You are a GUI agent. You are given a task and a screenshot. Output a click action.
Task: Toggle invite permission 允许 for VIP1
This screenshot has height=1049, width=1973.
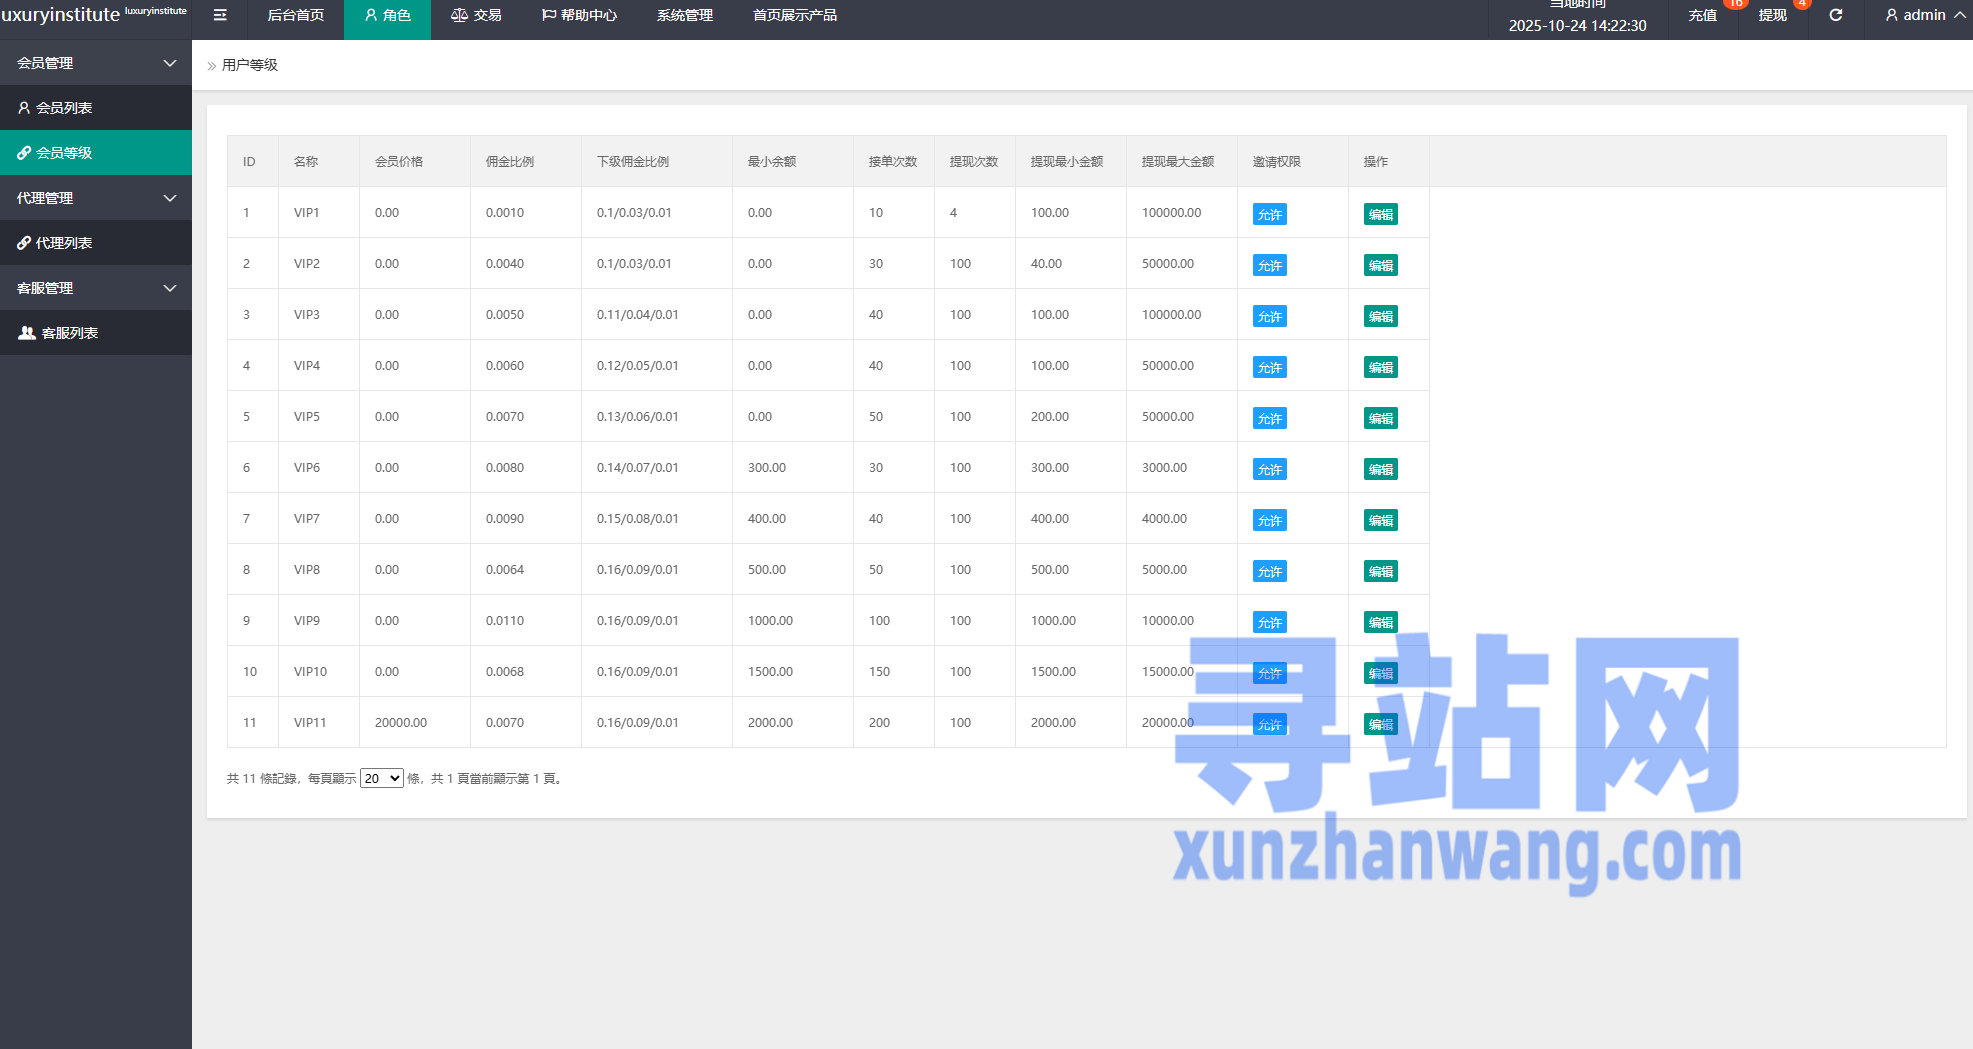[x=1269, y=214]
